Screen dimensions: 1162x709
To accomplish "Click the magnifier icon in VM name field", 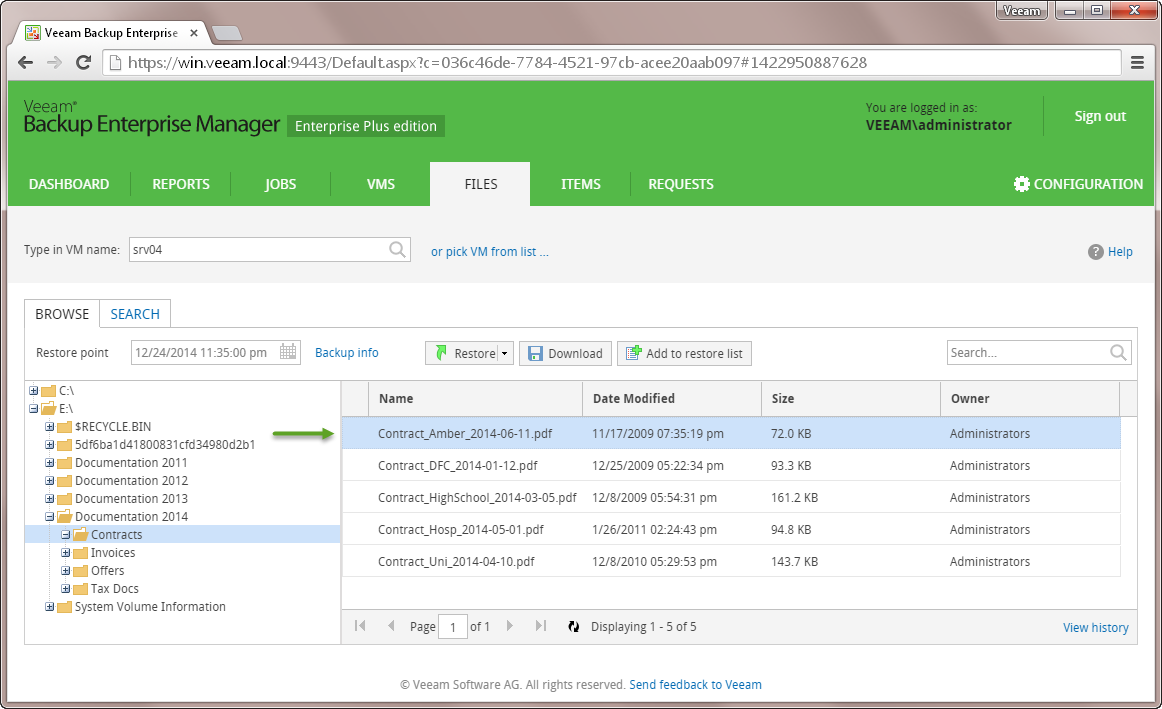I will tap(397, 250).
